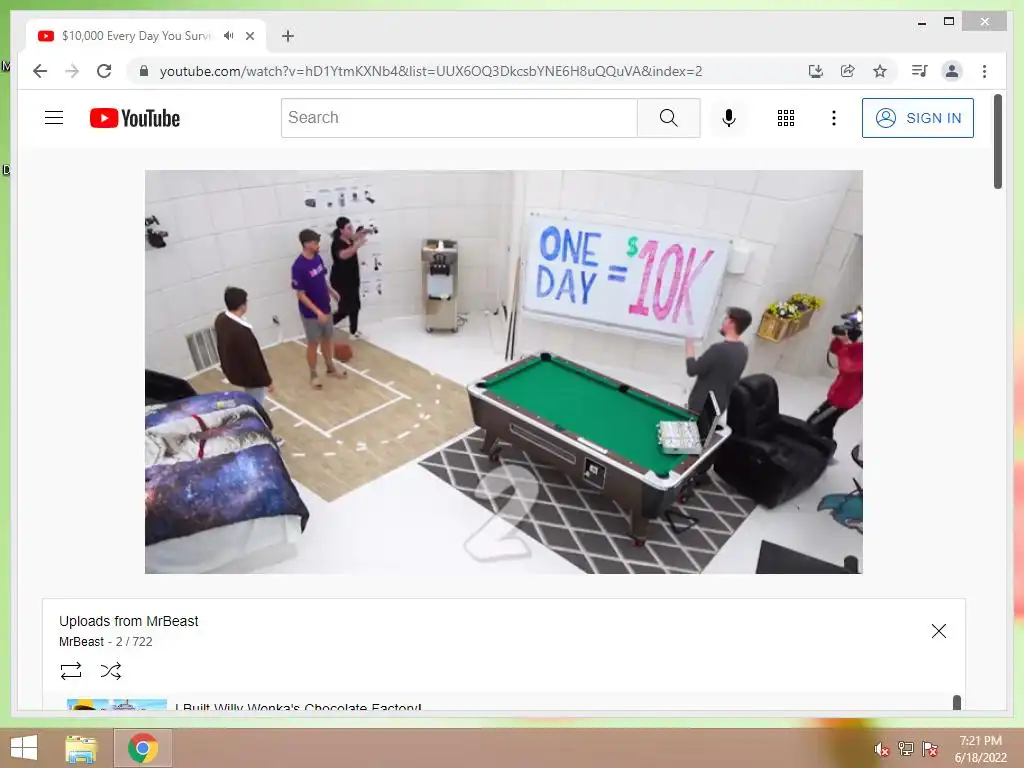The height and width of the screenshot is (768, 1024).
Task: Search with your voice microphone
Action: click(729, 118)
